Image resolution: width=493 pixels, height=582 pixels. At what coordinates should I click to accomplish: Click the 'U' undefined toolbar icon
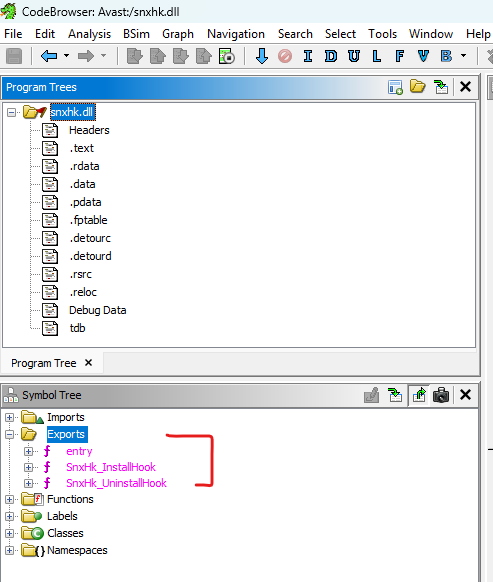pyautogui.click(x=354, y=56)
